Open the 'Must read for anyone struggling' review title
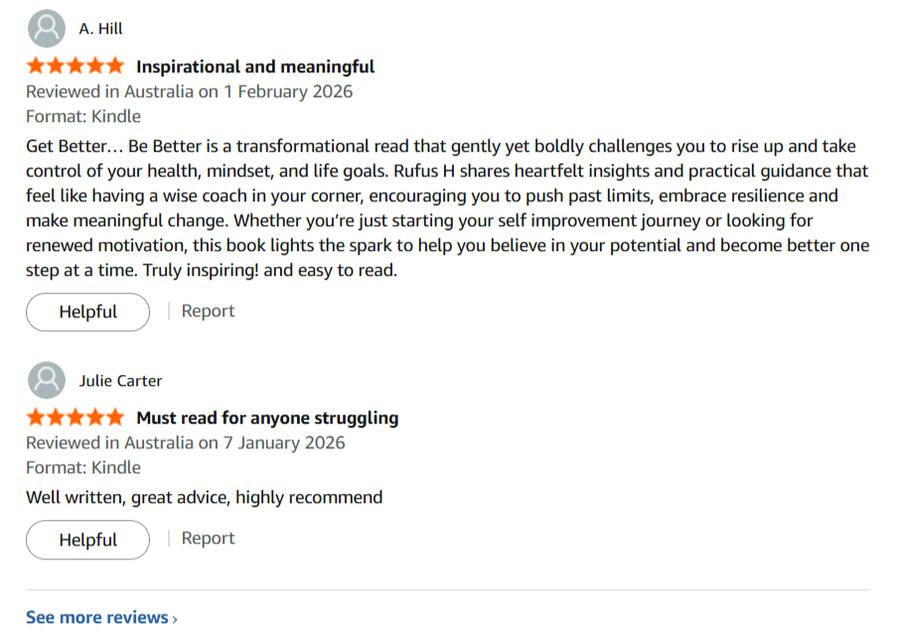This screenshot has width=900, height=632. pos(267,418)
